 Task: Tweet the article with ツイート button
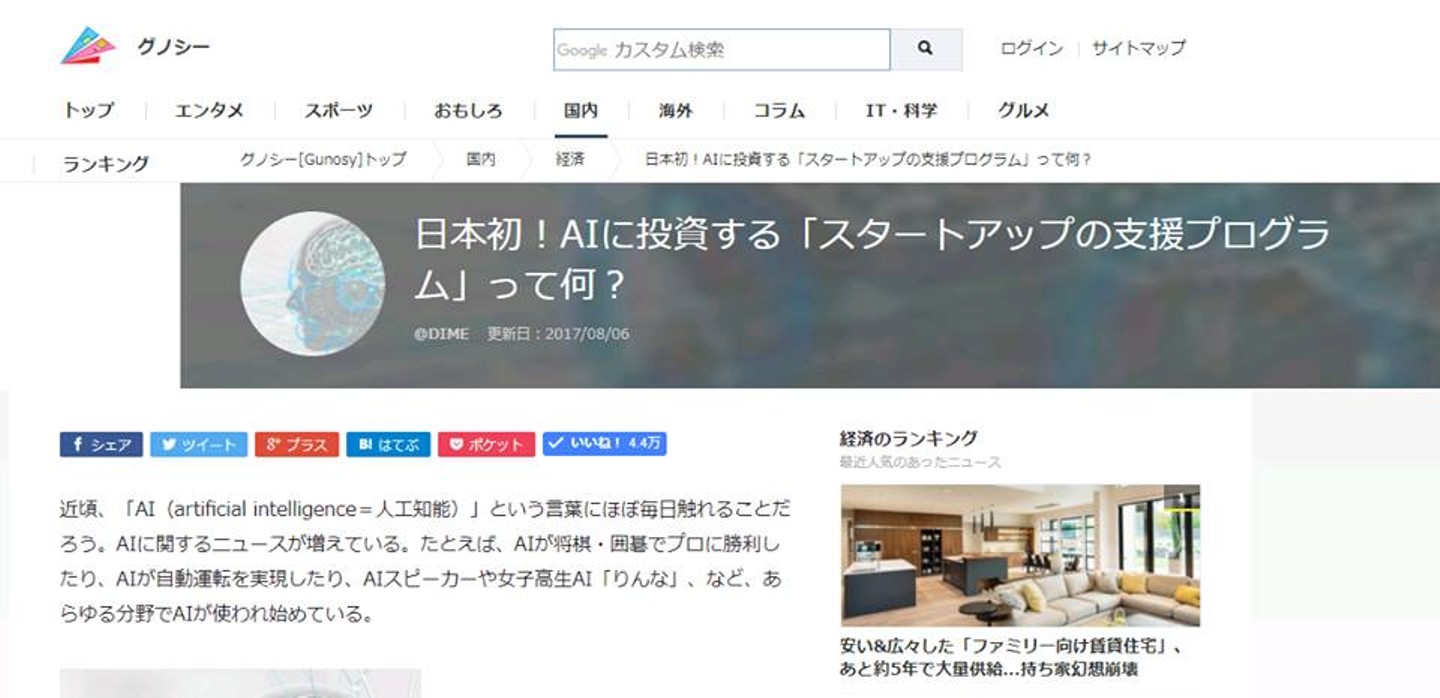[x=199, y=445]
